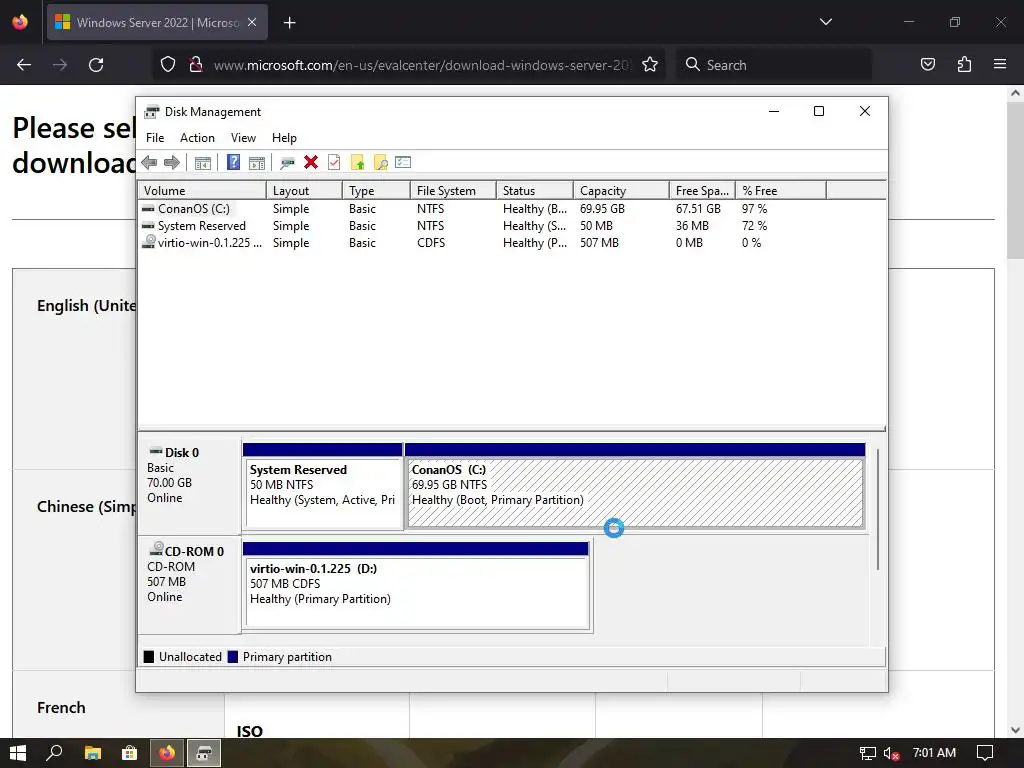Bookmark this page with the star icon
The height and width of the screenshot is (768, 1024).
pos(650,65)
